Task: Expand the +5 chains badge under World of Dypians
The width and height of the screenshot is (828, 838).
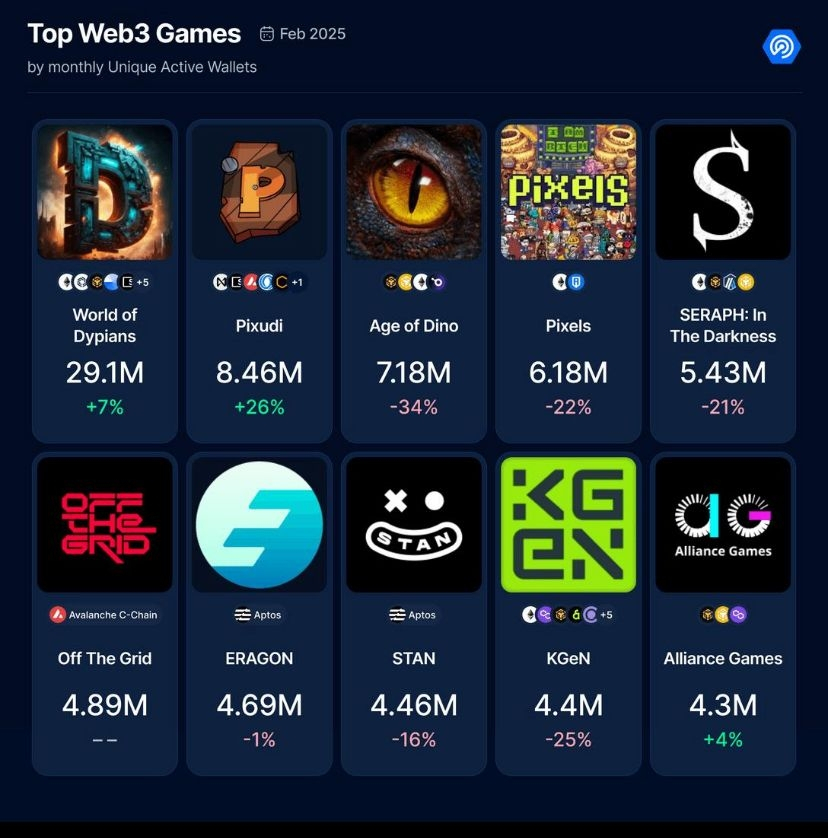Action: (x=143, y=282)
